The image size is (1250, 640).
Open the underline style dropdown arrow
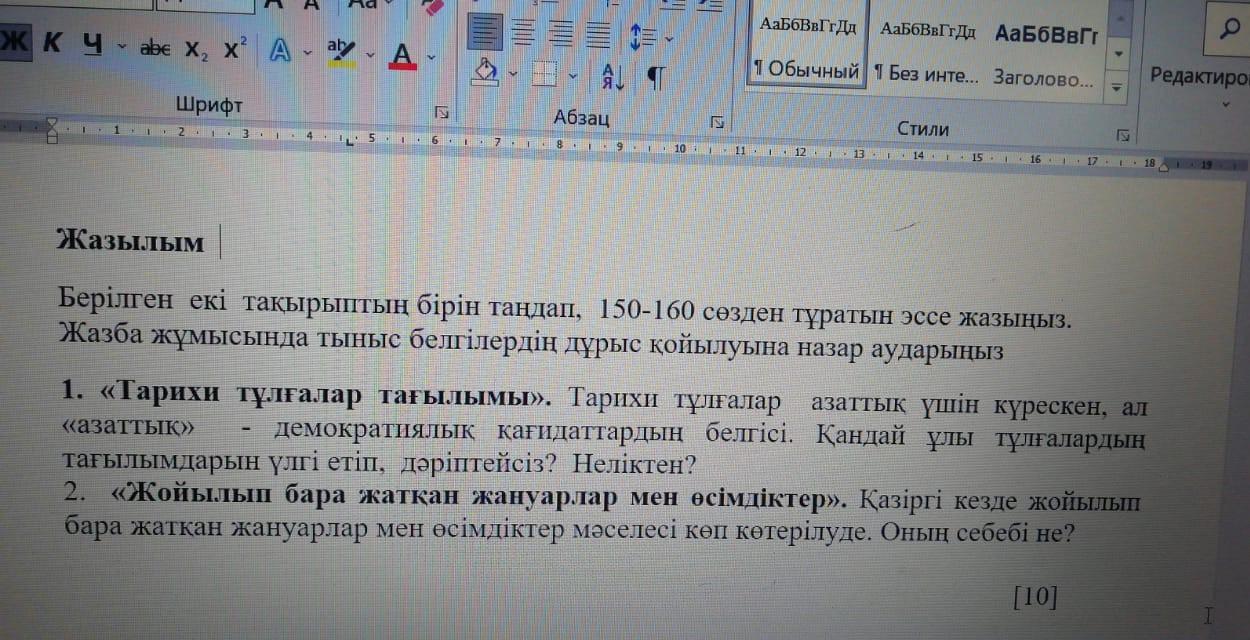121,46
